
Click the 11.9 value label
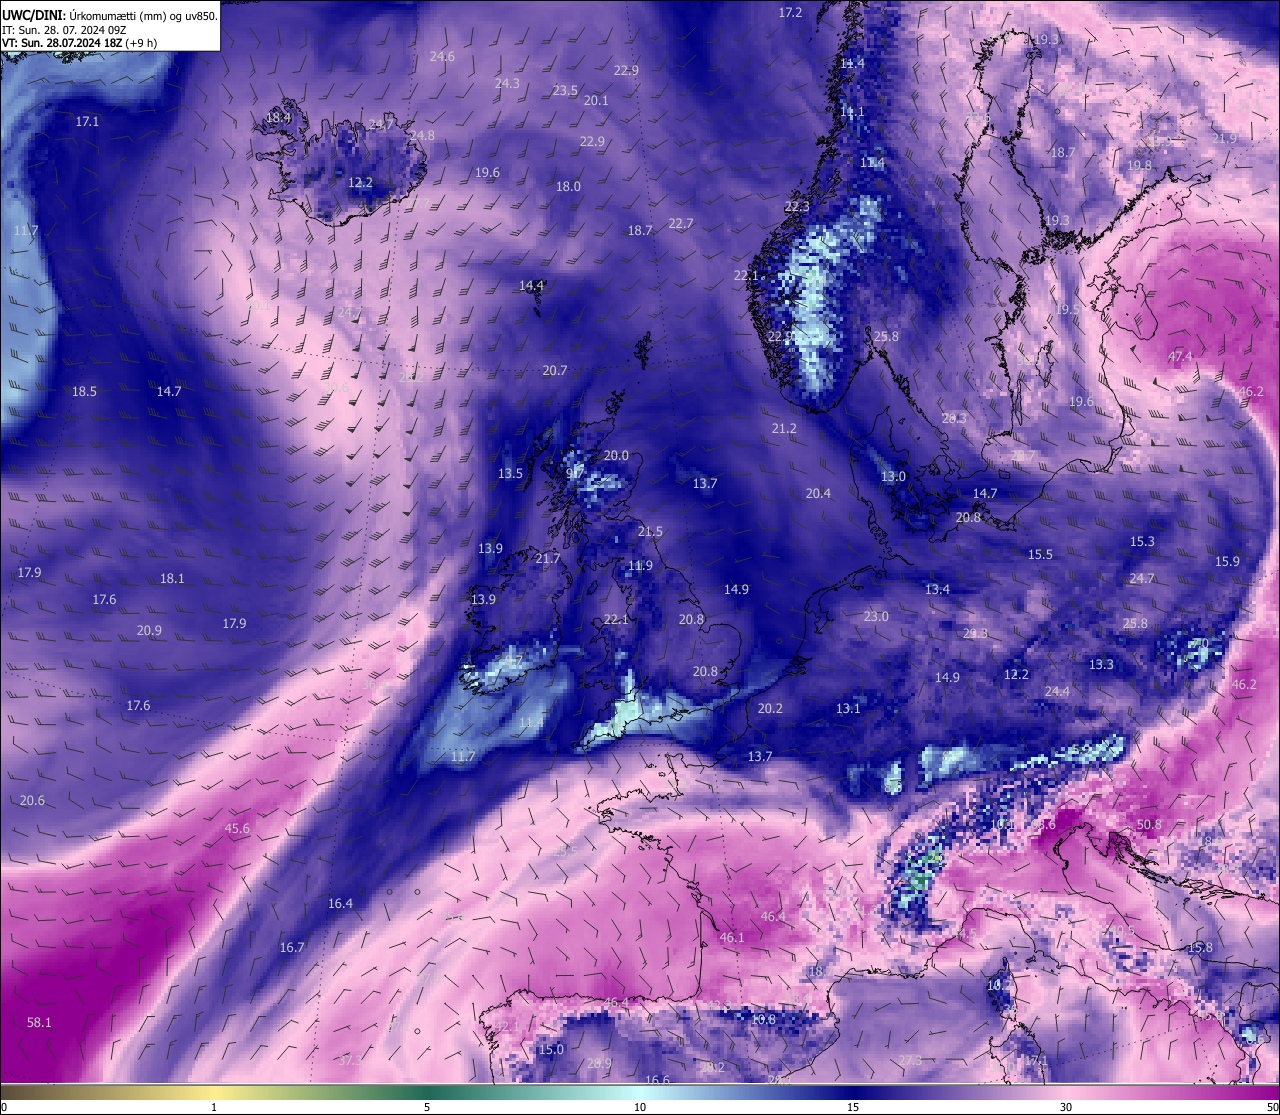[x=640, y=565]
